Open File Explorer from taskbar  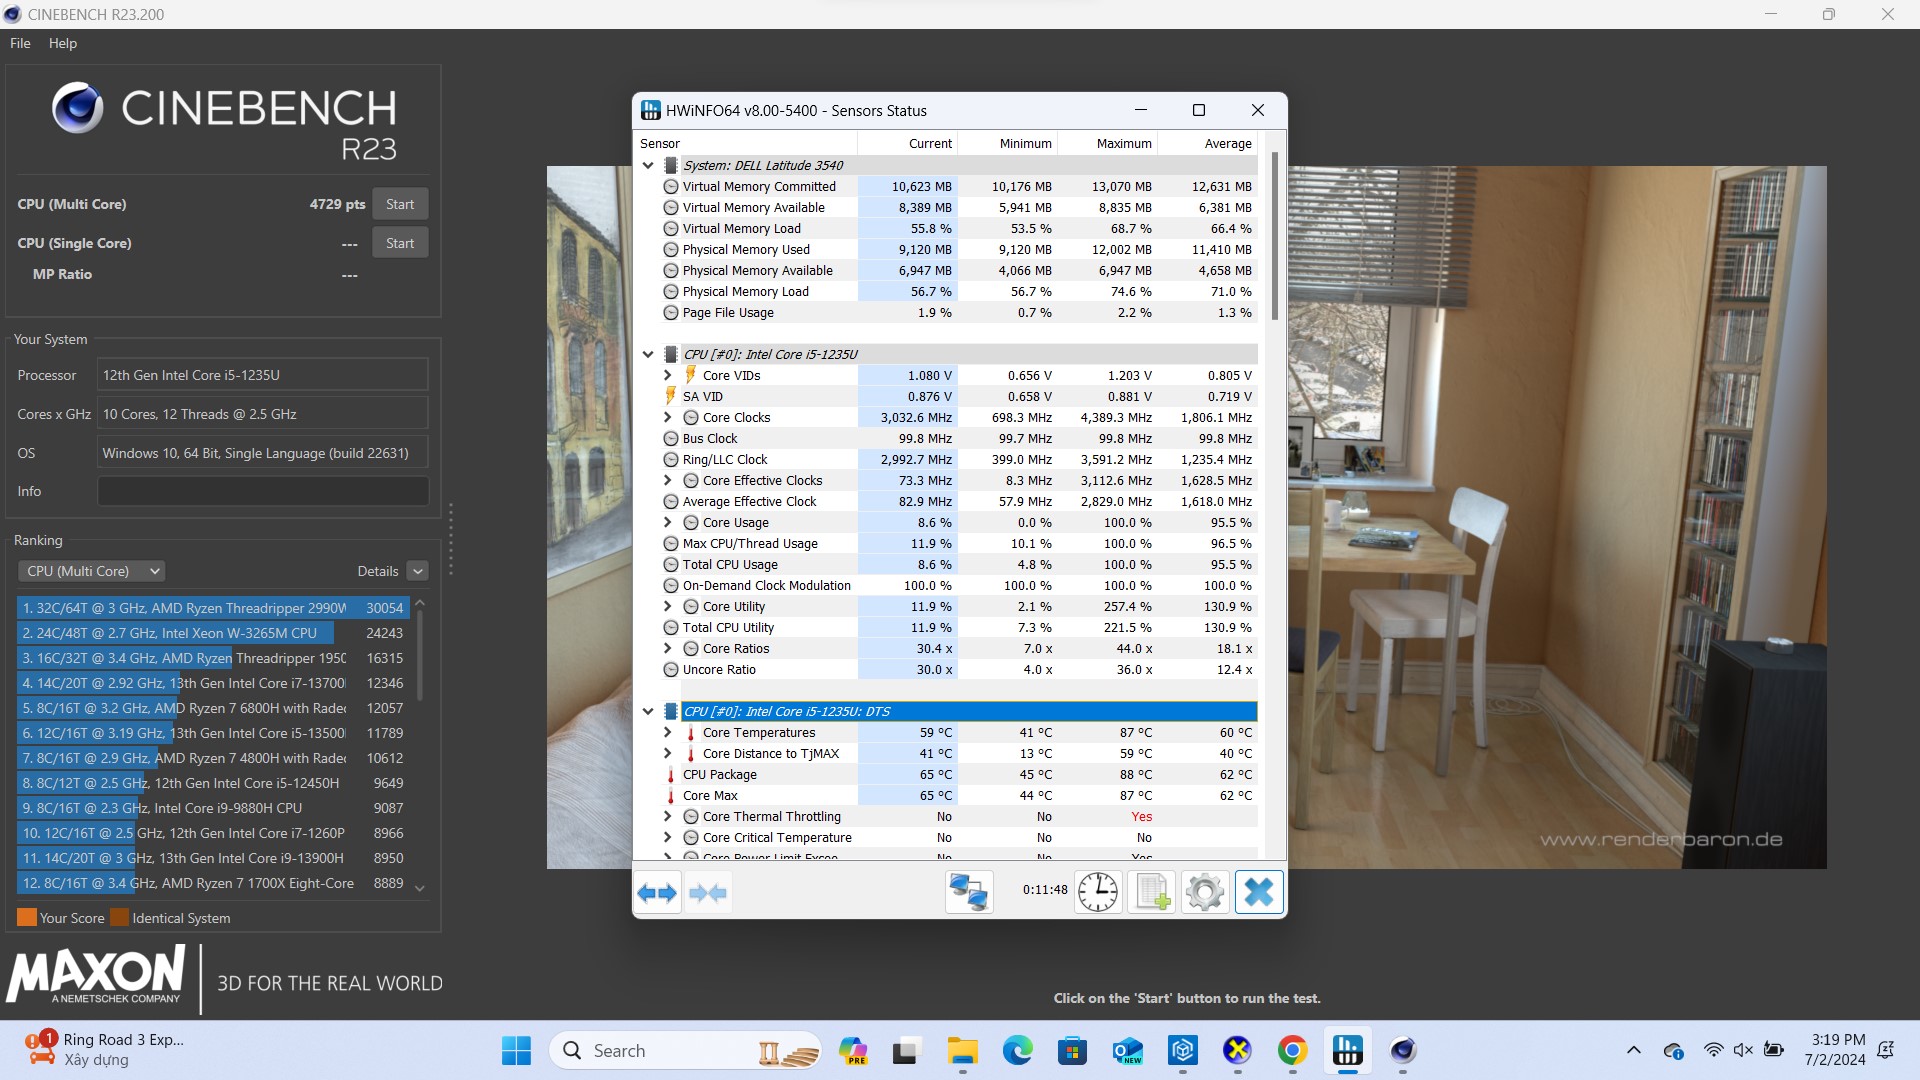pos(962,1051)
